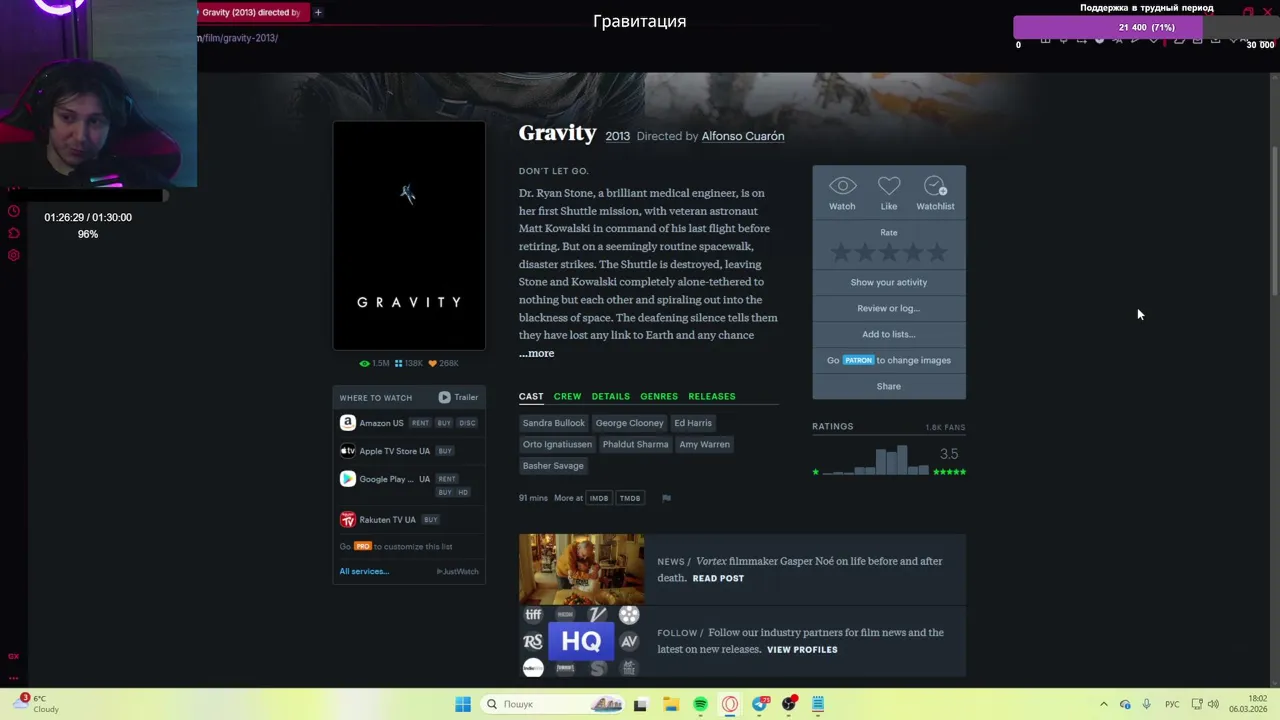Switch to the Details tab
This screenshot has height=720, width=1280.
[610, 396]
